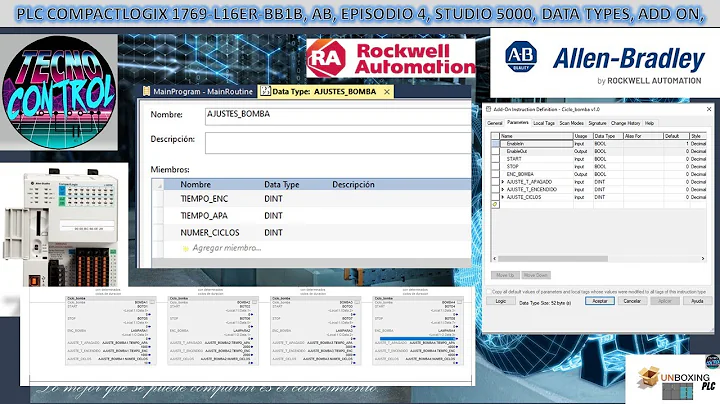
Task: Click the Default column header
Action: pyautogui.click(x=676, y=136)
